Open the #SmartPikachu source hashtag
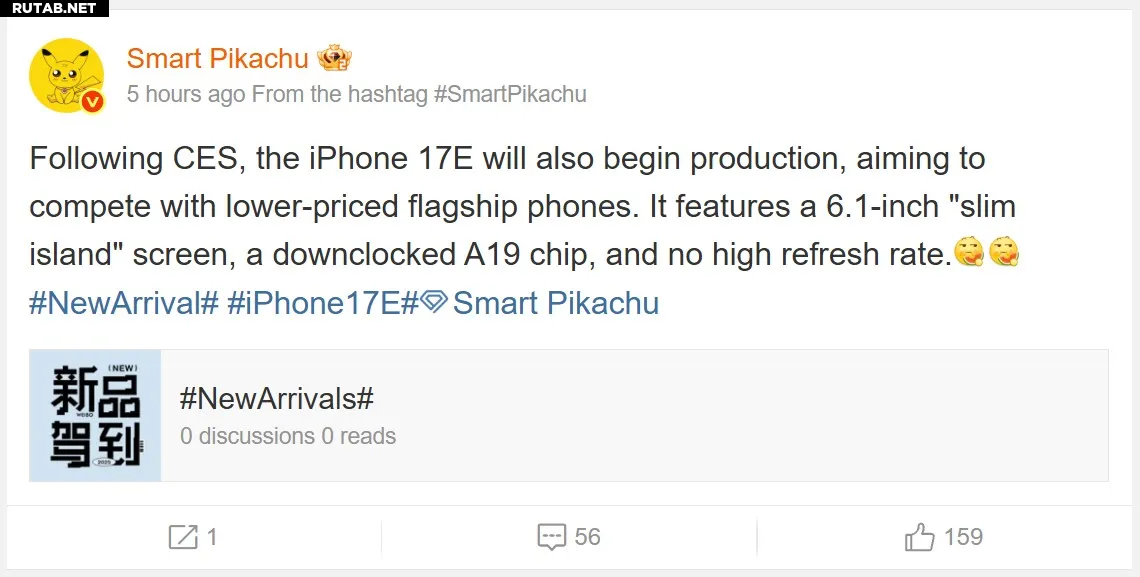 coord(510,94)
